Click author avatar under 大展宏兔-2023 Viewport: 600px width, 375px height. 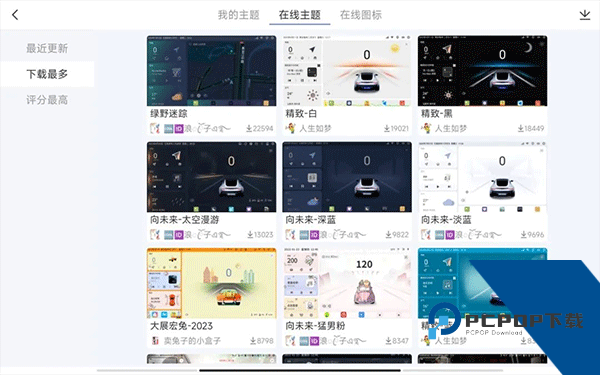coord(155,341)
